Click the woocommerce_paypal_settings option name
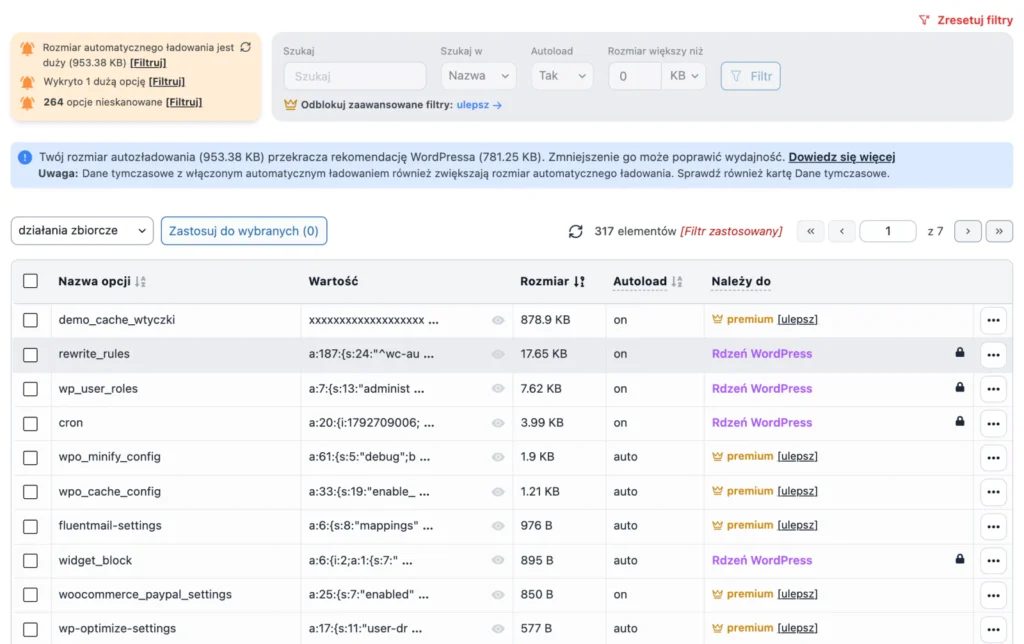 click(x=145, y=594)
